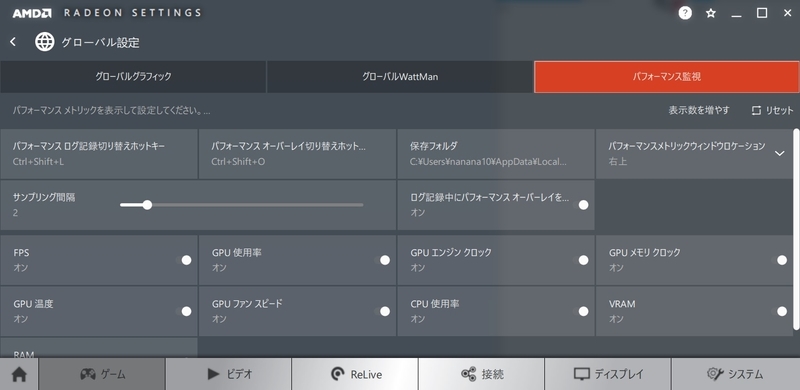Click the パフォーマンス ログ記録切り替えホットキー tile
Screen dimensions: 800x390
(x=99, y=154)
